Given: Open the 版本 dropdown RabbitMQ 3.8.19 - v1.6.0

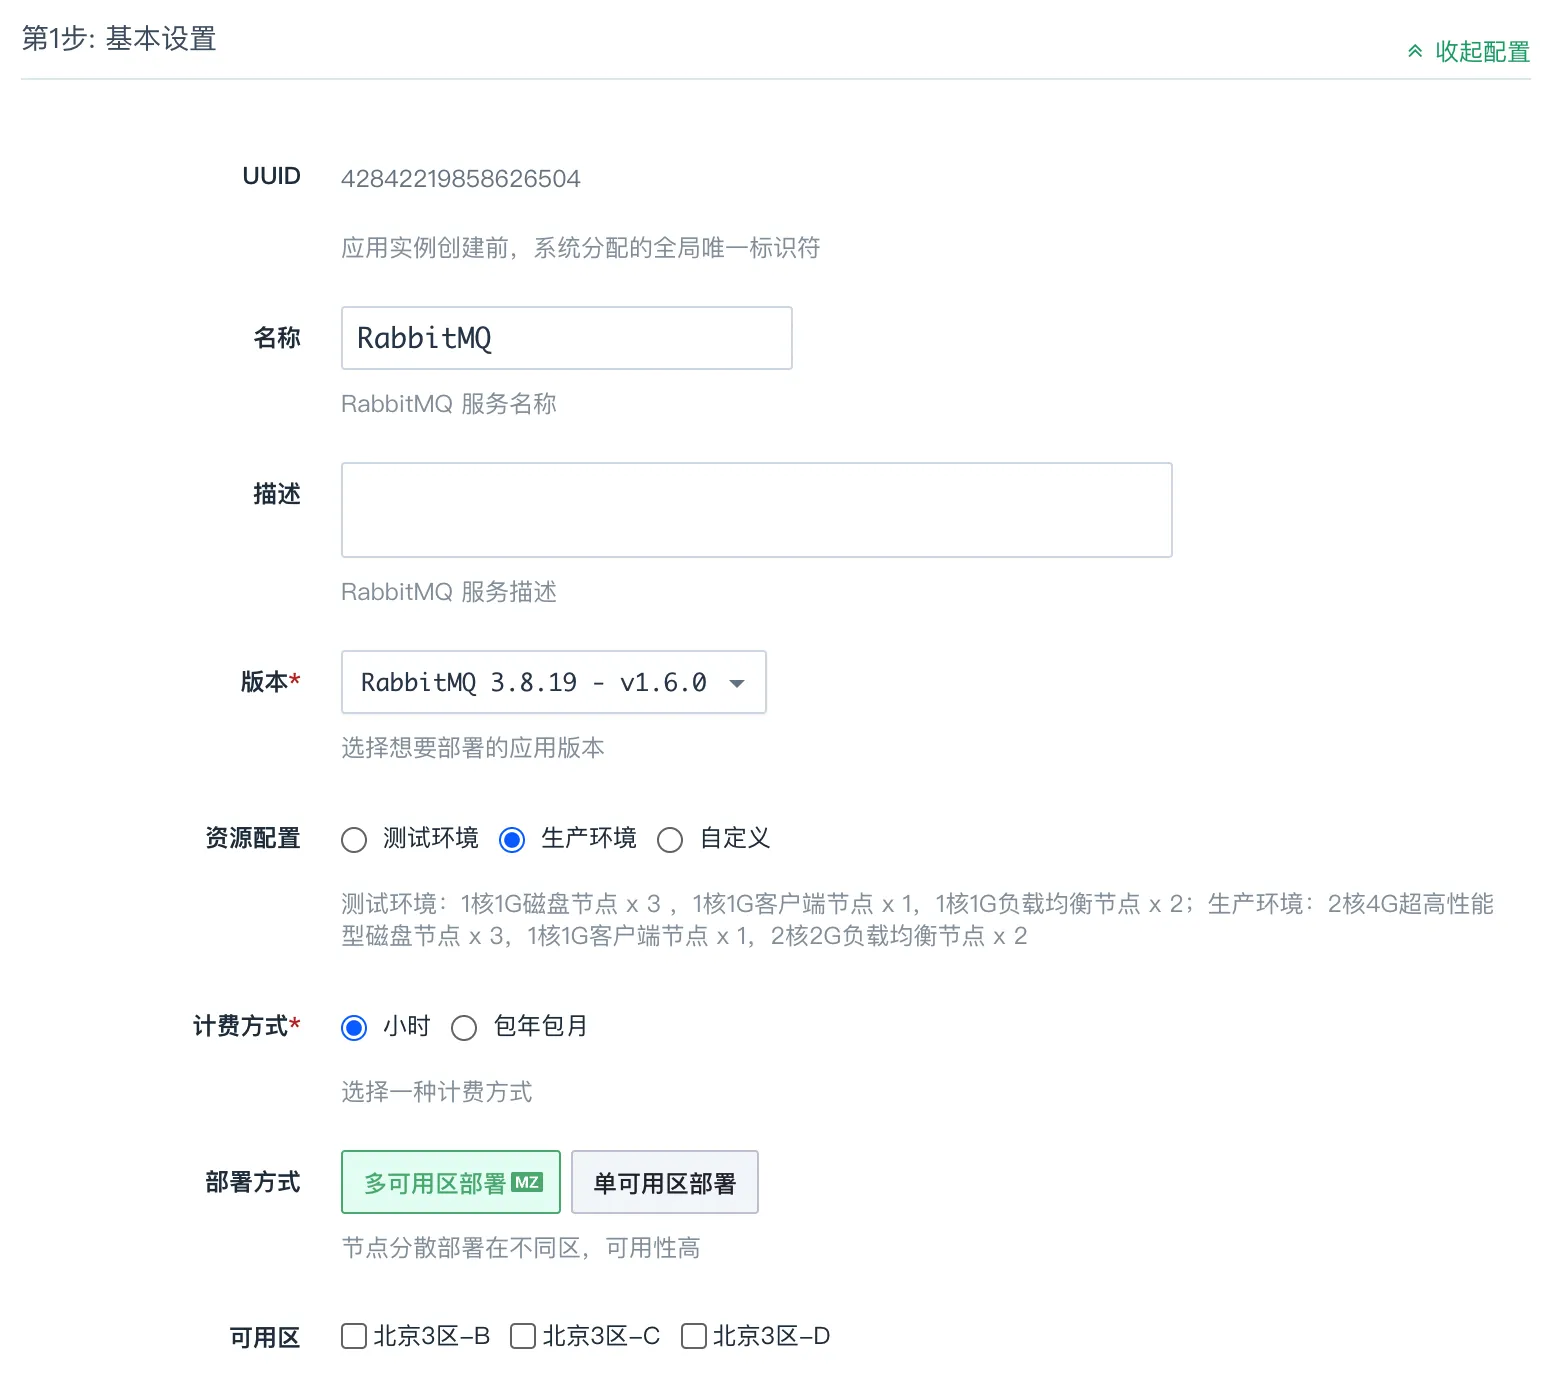Looking at the screenshot, I should [553, 682].
